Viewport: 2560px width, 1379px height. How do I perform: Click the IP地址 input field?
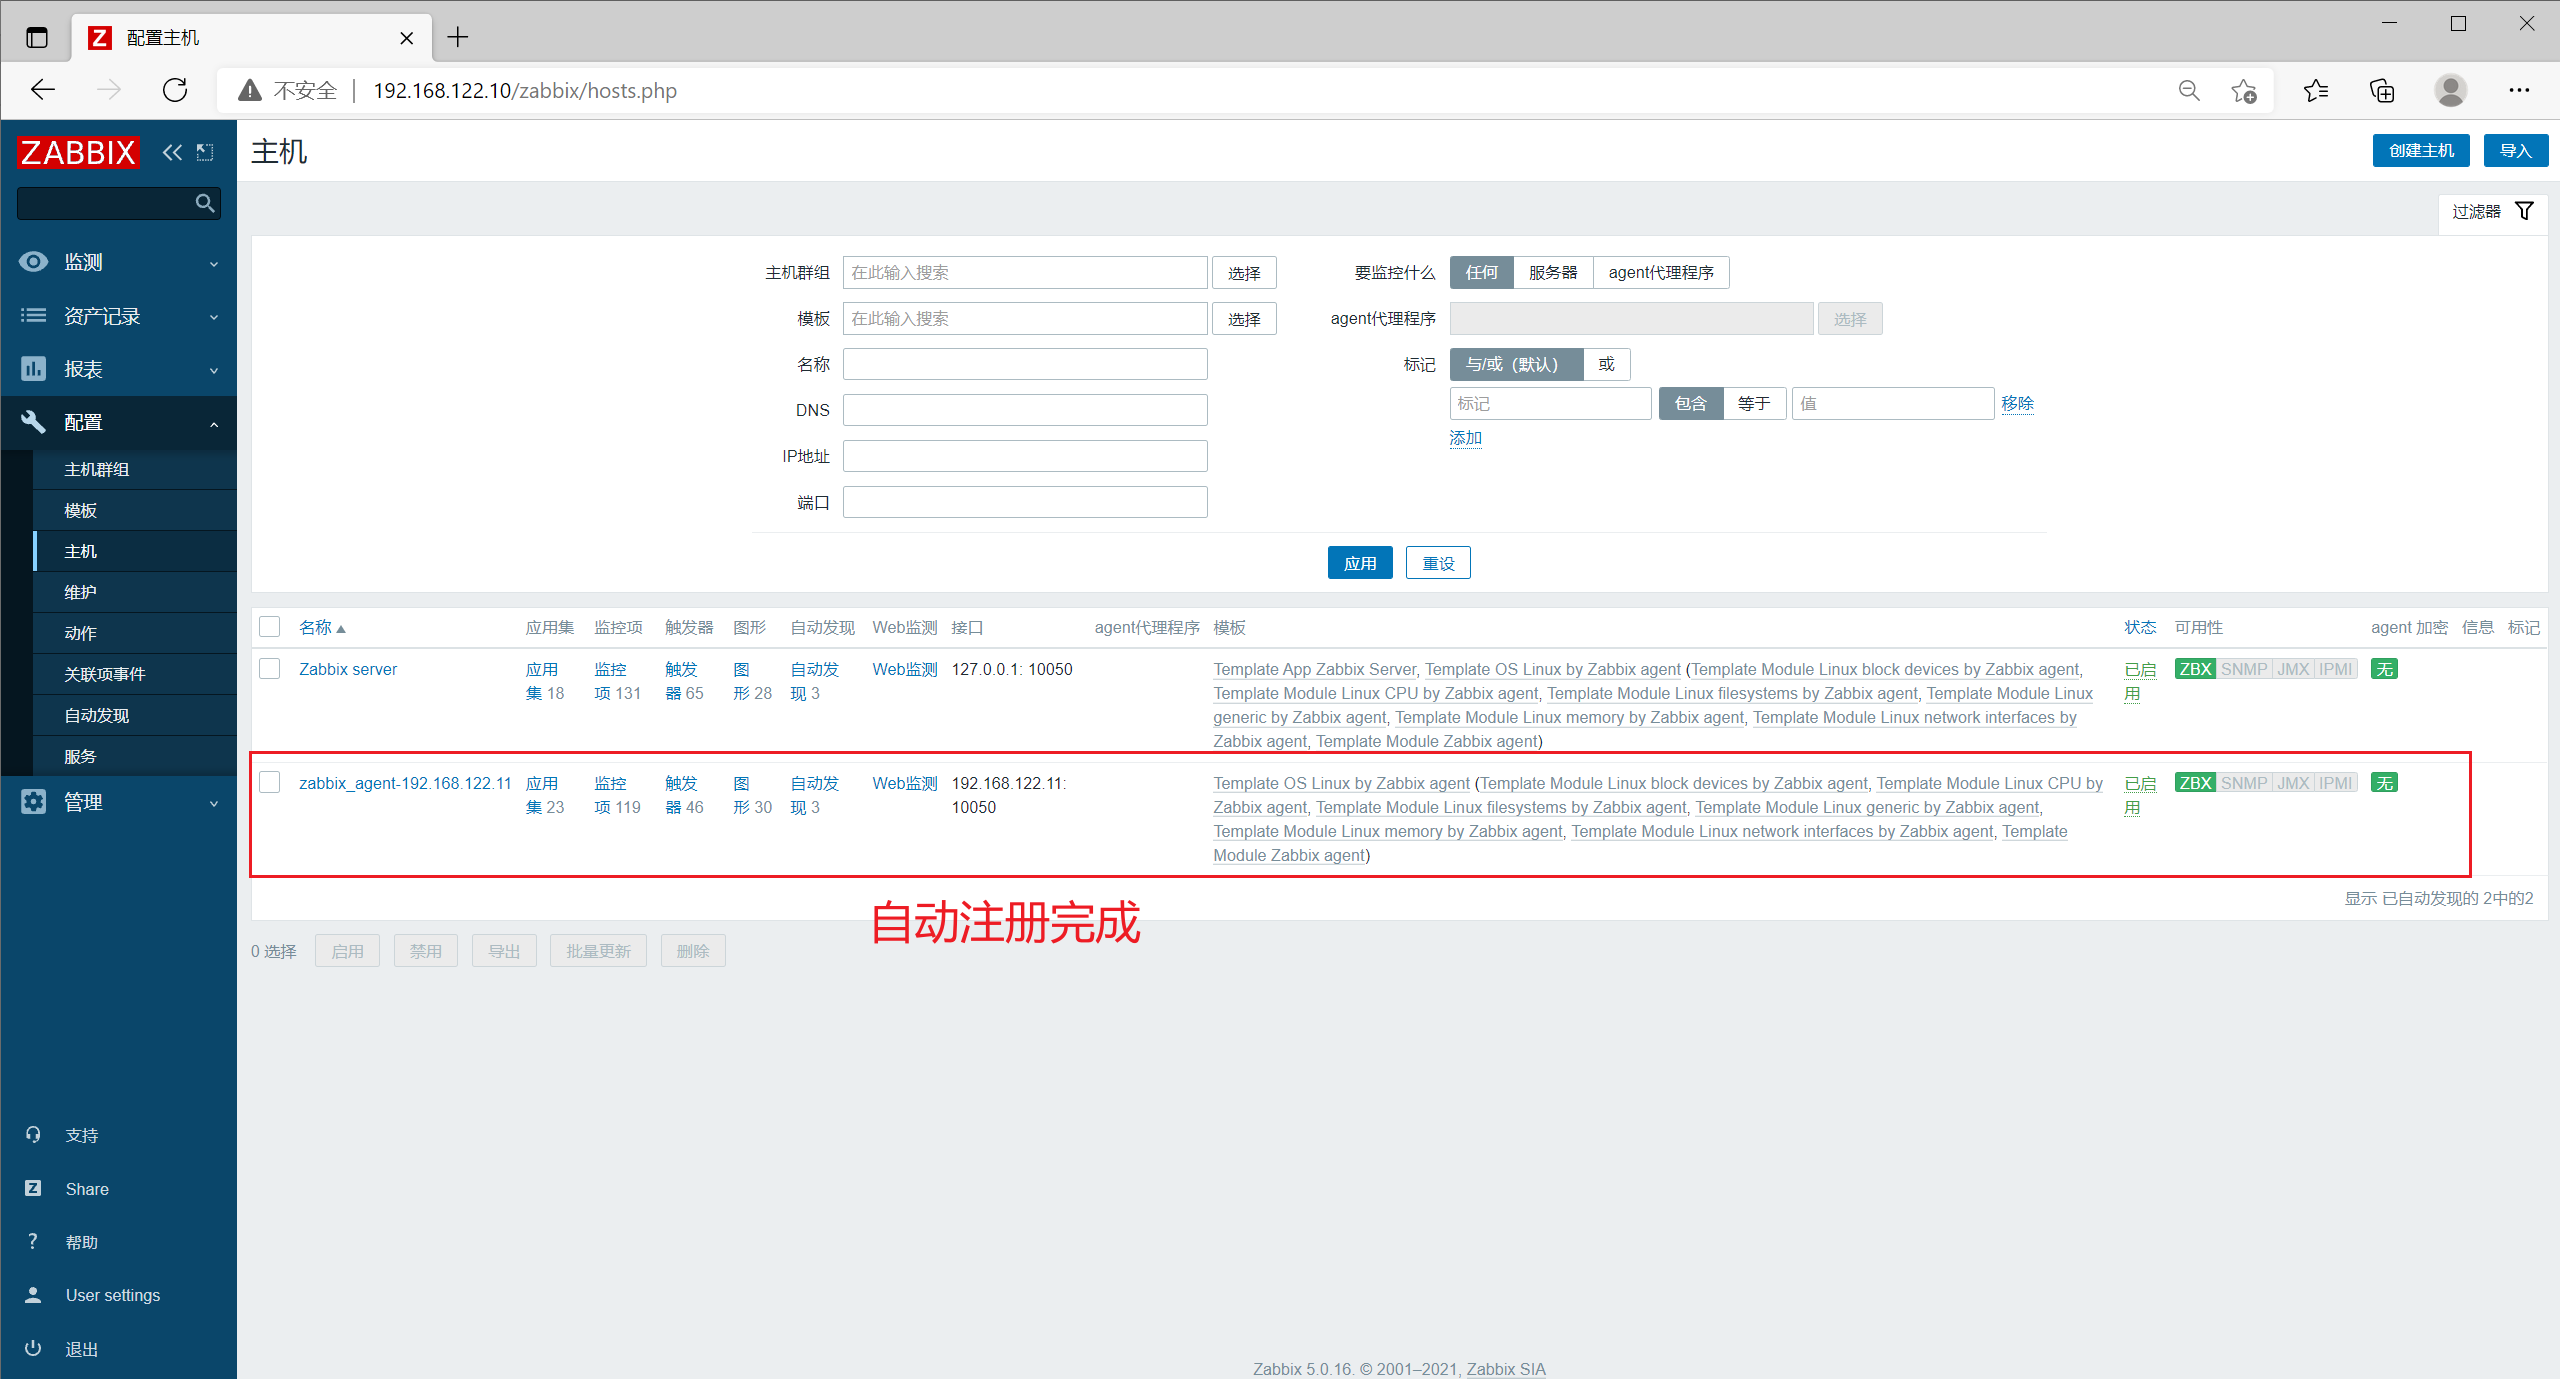(1025, 456)
